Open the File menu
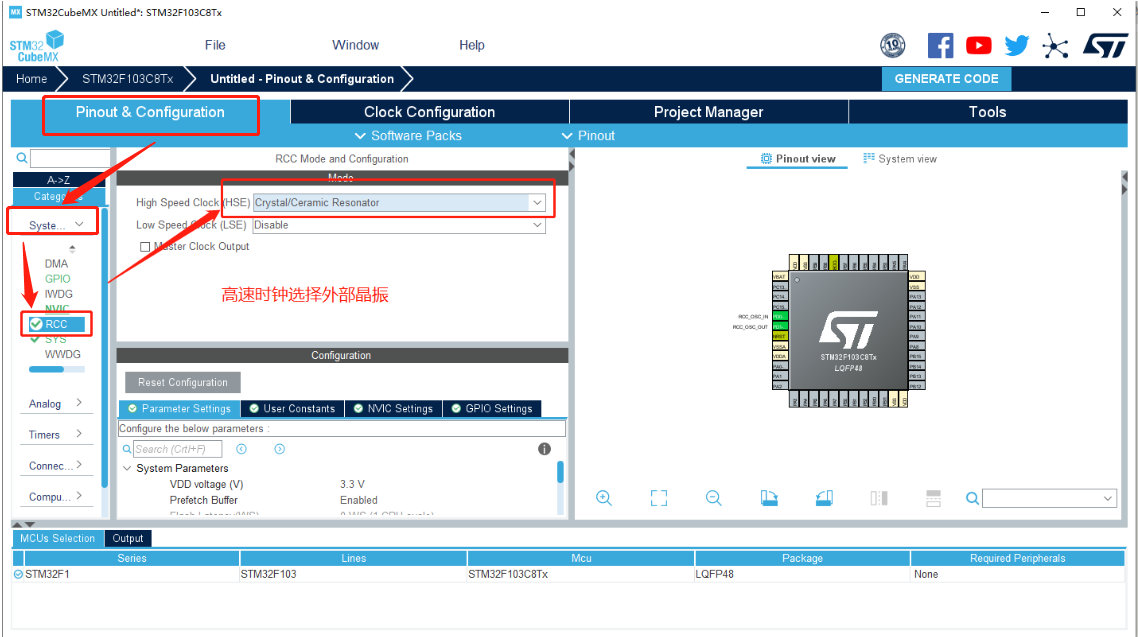The height and width of the screenshot is (637, 1138). click(215, 45)
